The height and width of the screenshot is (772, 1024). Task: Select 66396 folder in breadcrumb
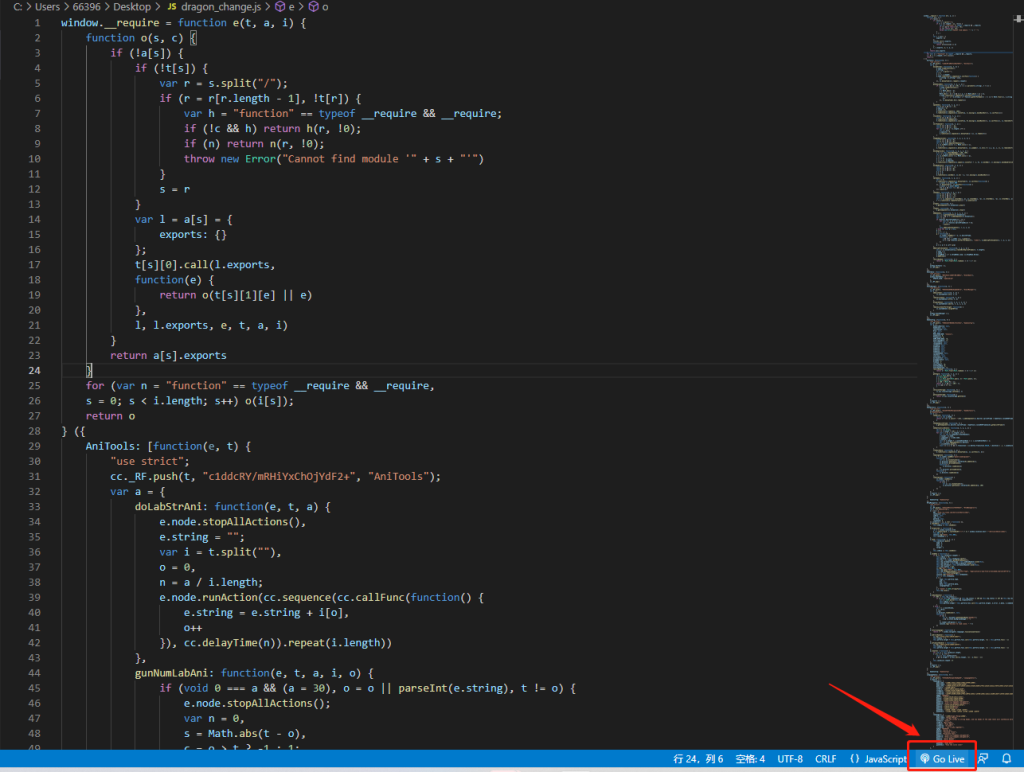pos(87,7)
